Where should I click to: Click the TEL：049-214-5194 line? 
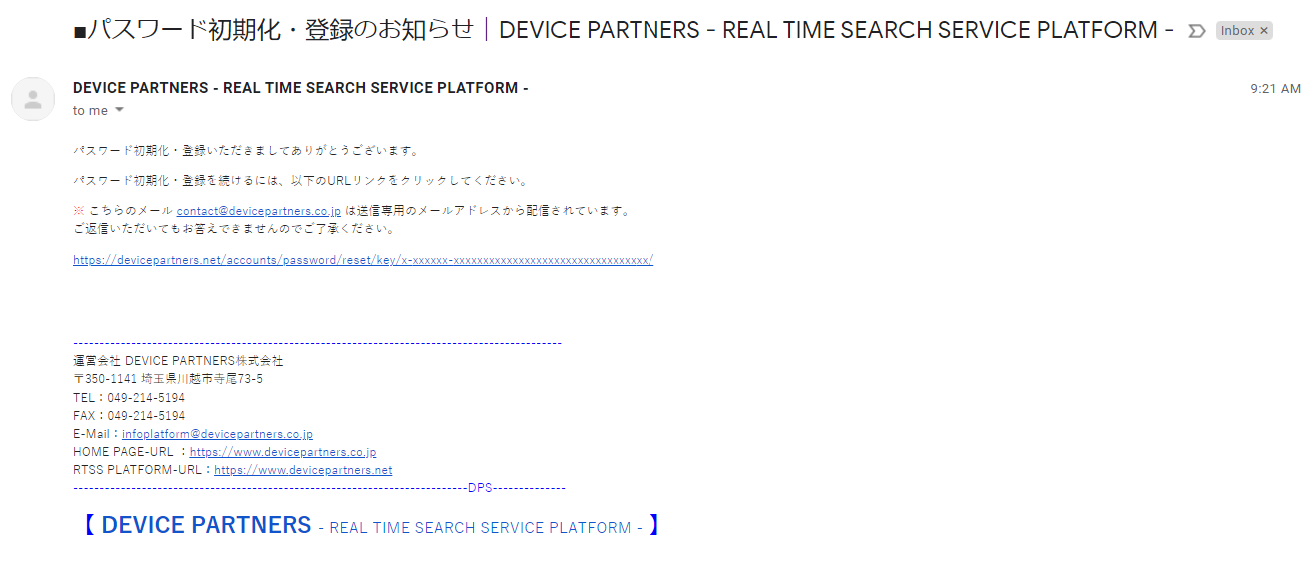point(129,398)
